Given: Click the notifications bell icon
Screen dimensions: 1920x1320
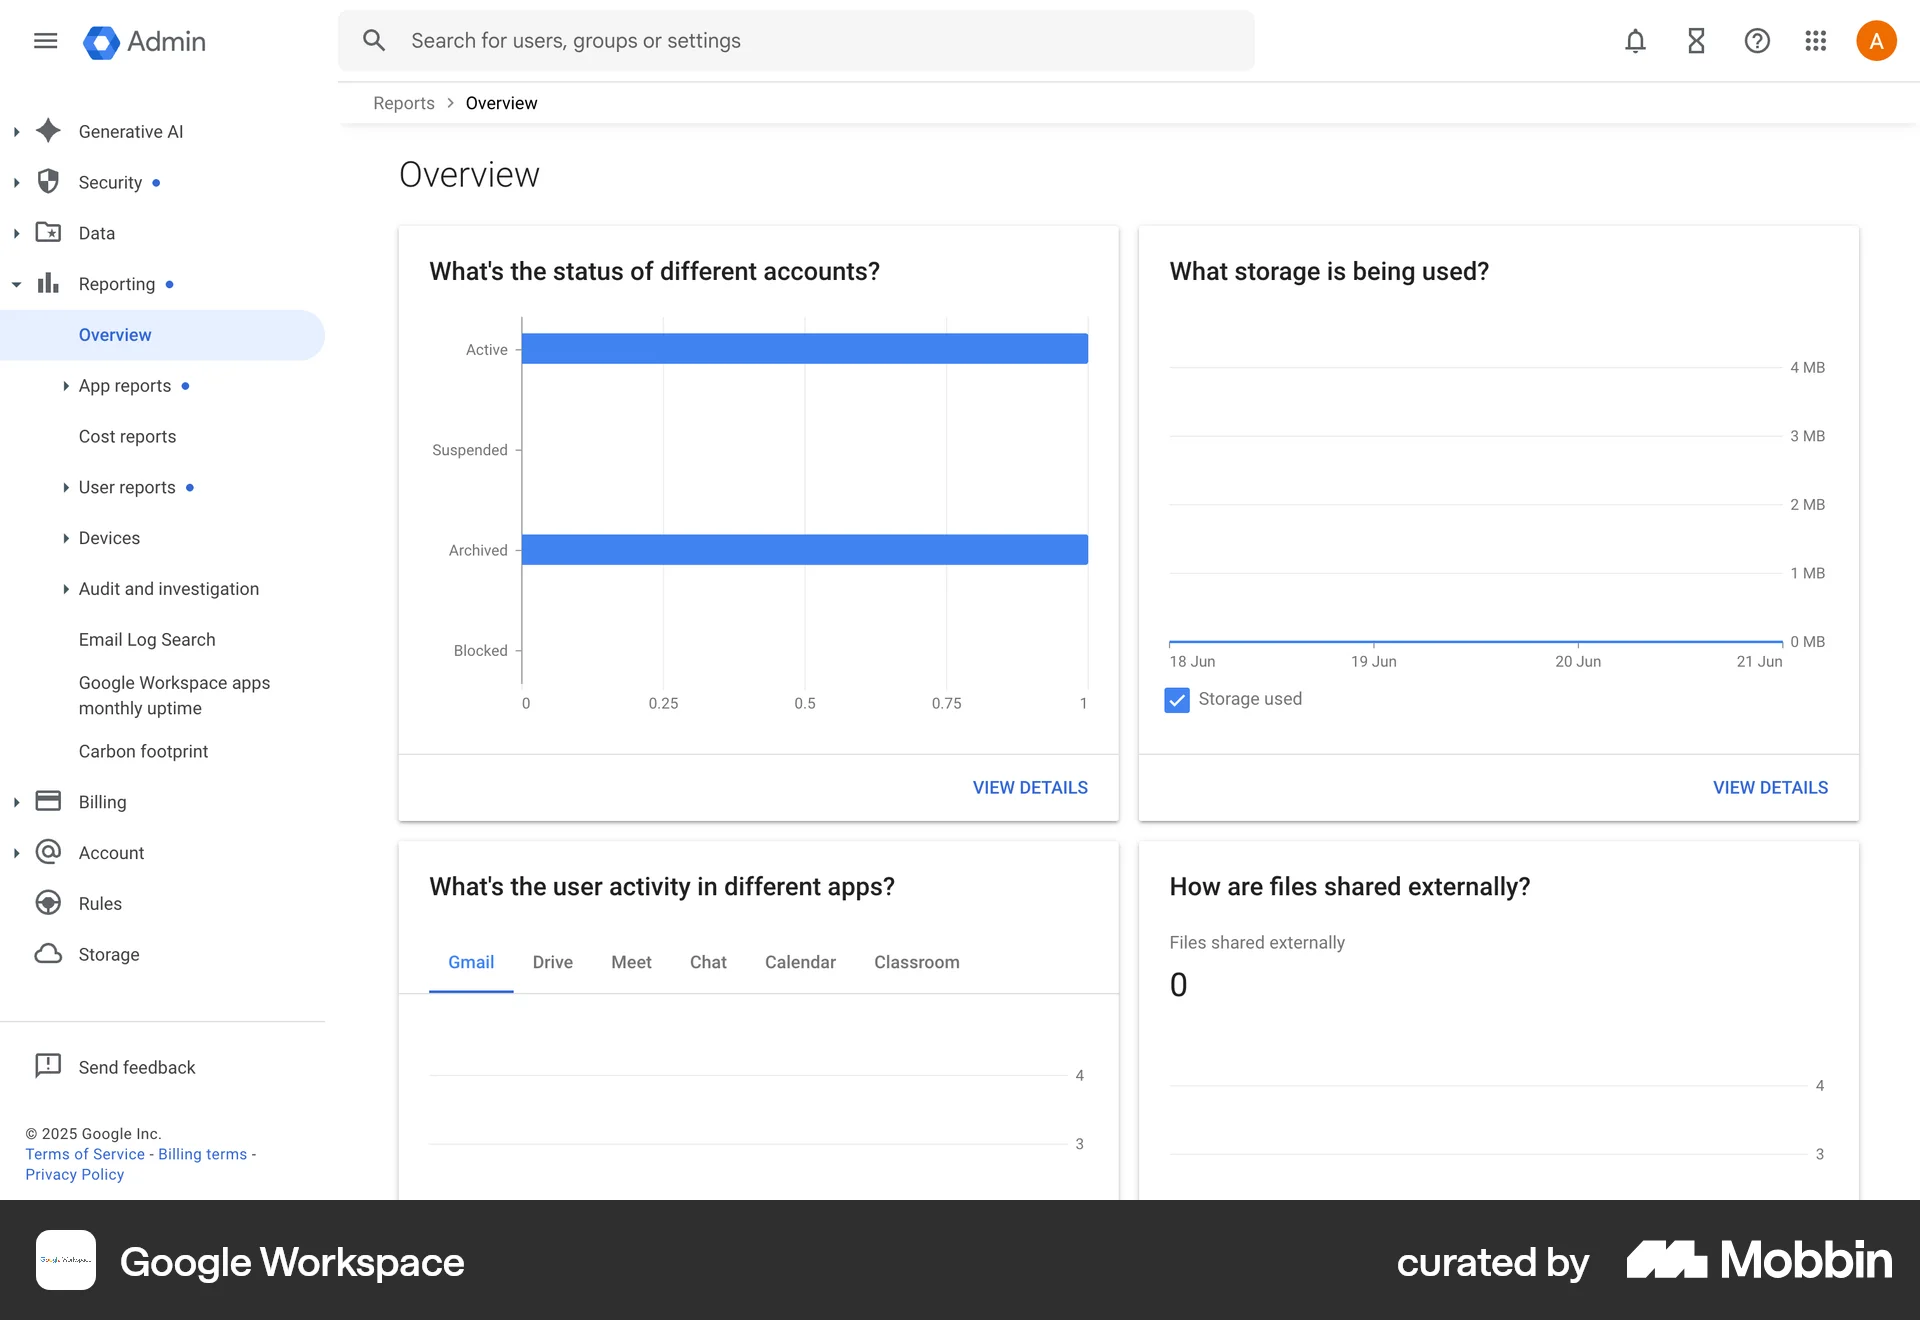Looking at the screenshot, I should coord(1635,41).
